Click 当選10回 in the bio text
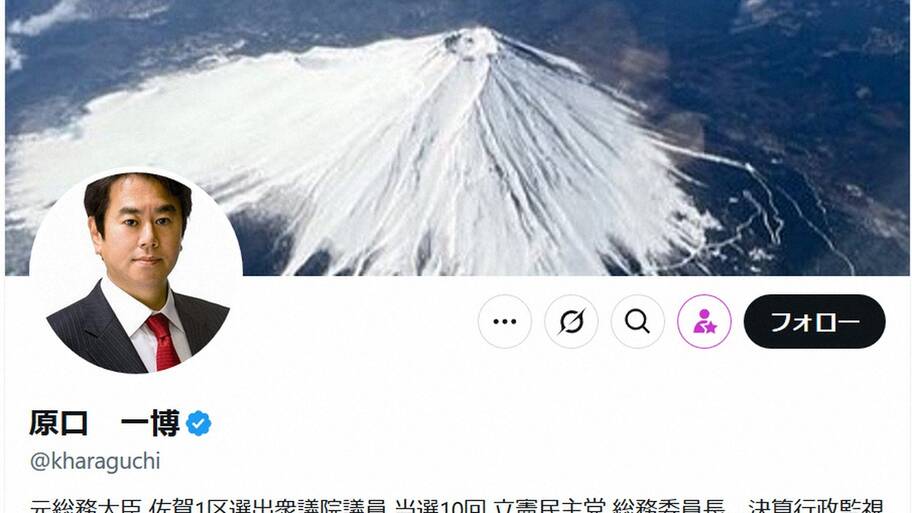912x513 pixels. pos(440,506)
